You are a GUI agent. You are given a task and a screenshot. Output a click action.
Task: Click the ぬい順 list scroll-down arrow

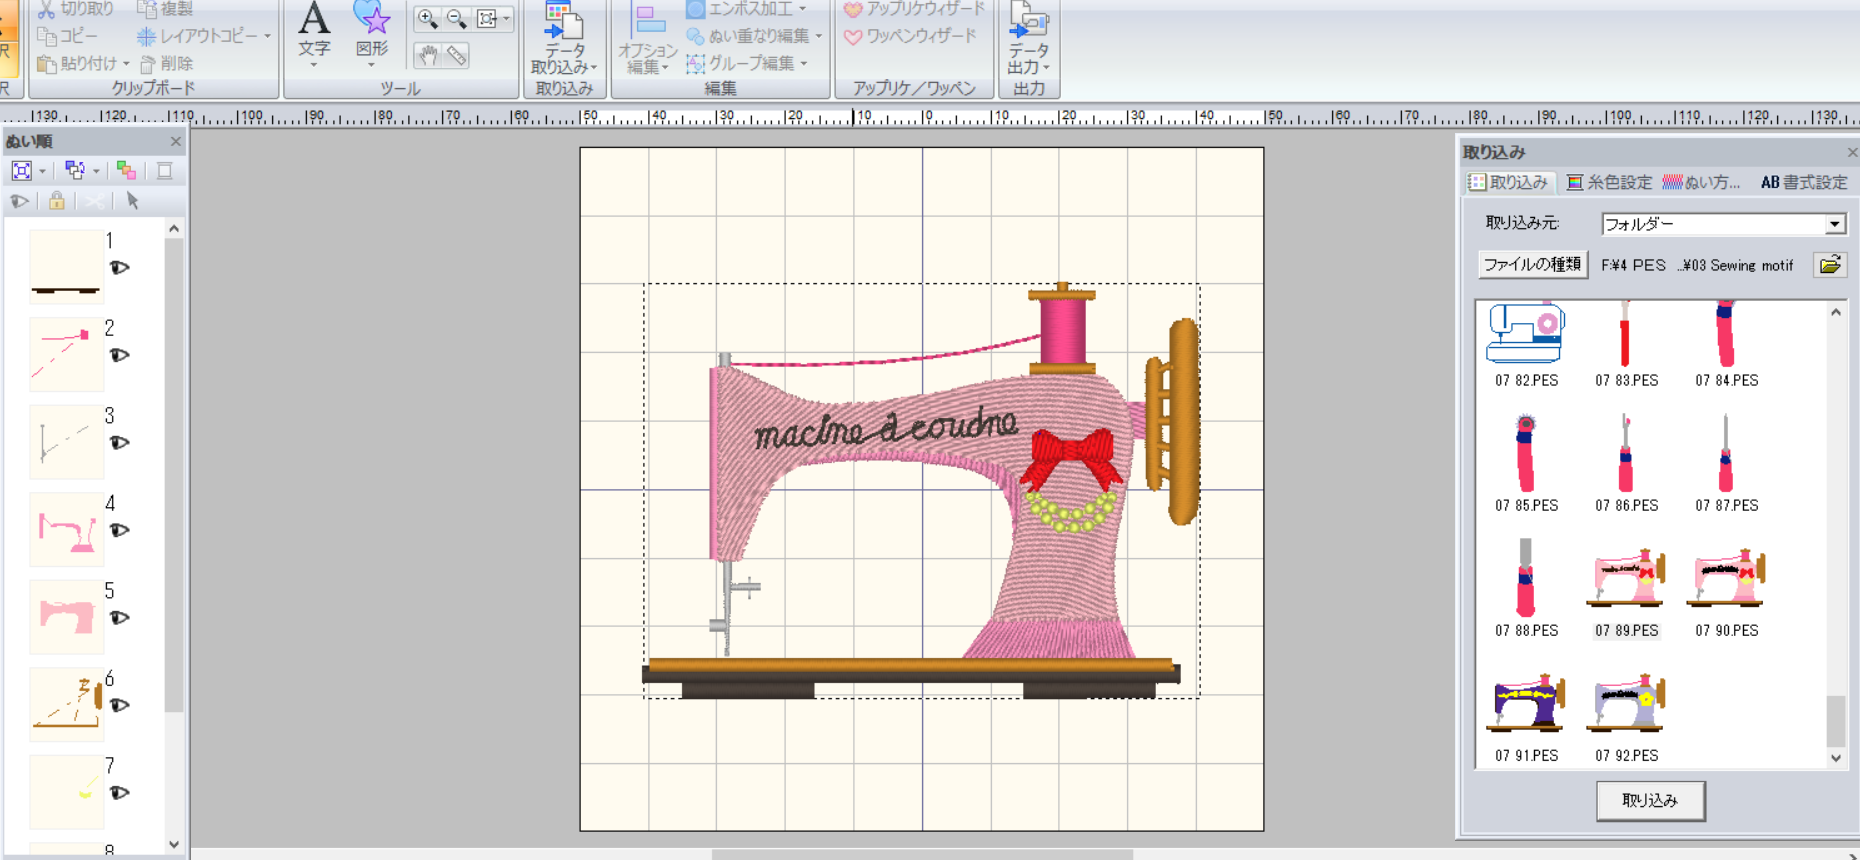tap(174, 844)
